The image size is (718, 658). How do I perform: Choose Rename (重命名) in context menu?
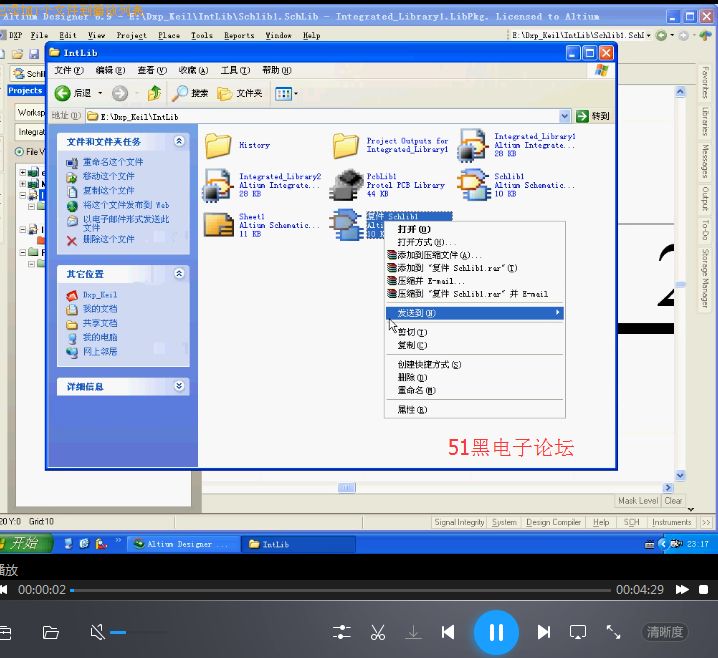(475, 390)
